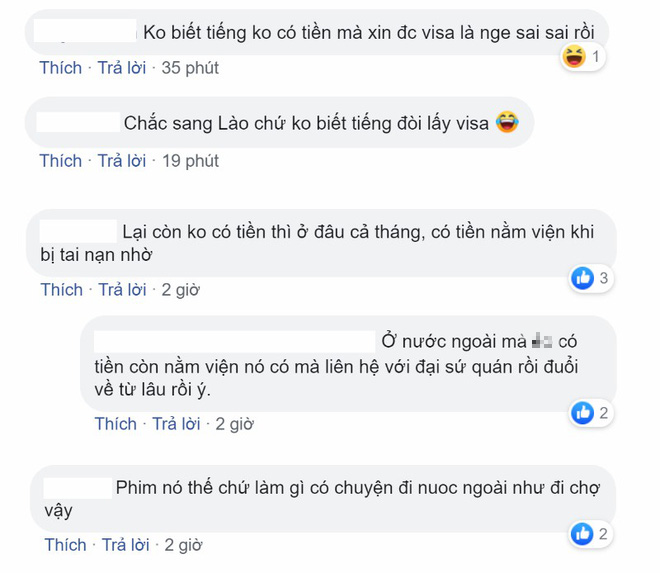Click crying-laughing emoji in Lào comment
This screenshot has height=573, width=660.
pos(507,123)
